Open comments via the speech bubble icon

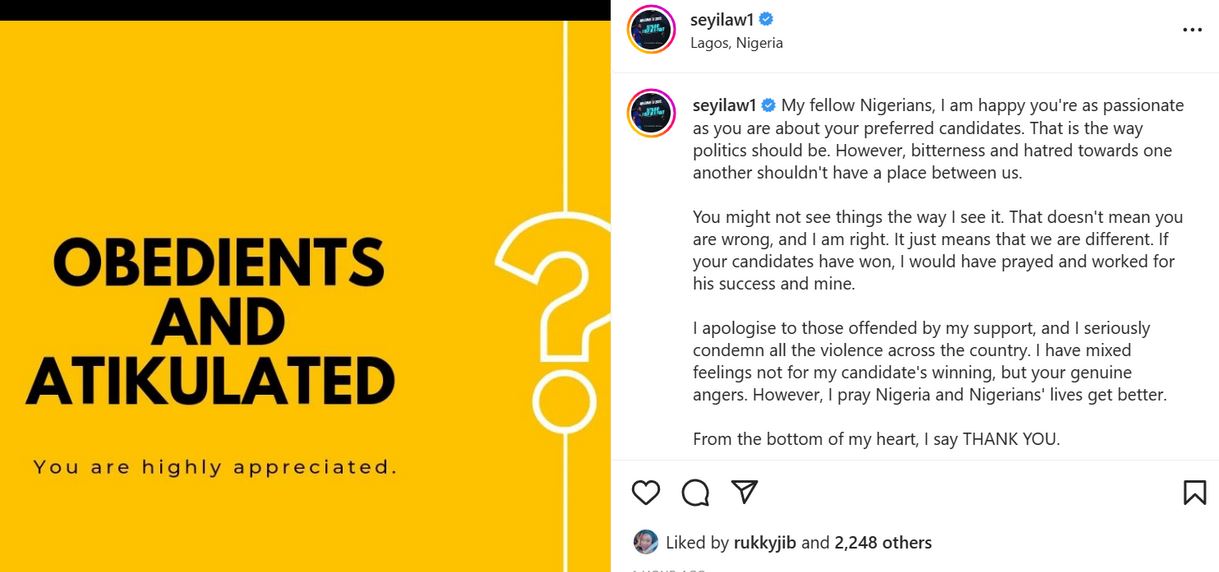(x=695, y=492)
